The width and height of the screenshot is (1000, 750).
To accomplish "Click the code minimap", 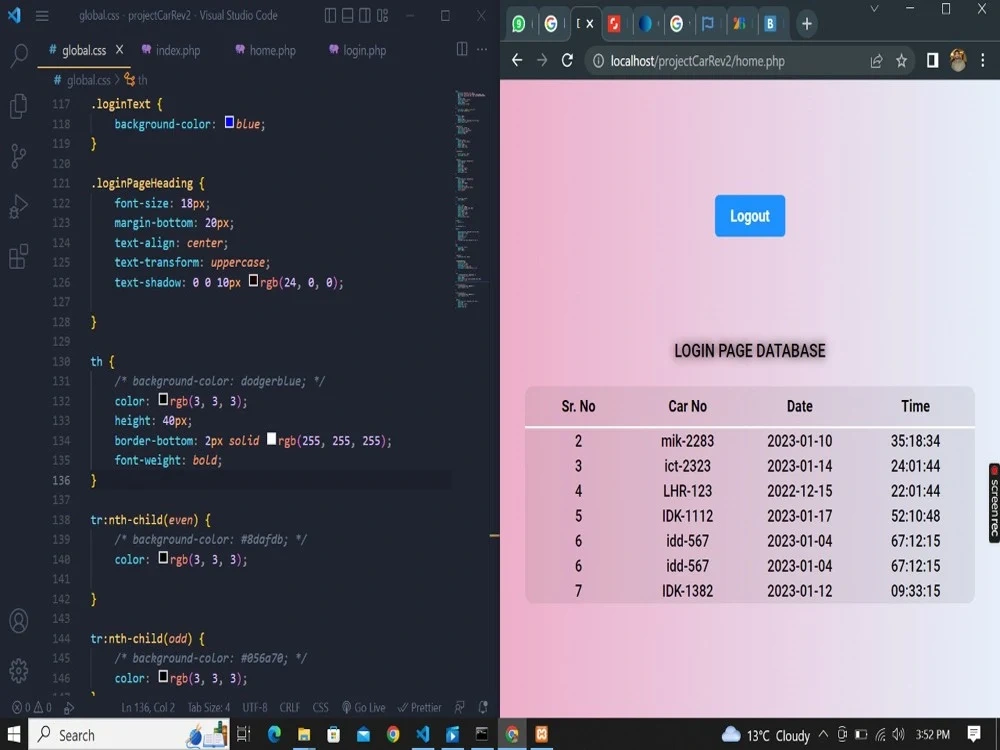I will pyautogui.click(x=471, y=199).
